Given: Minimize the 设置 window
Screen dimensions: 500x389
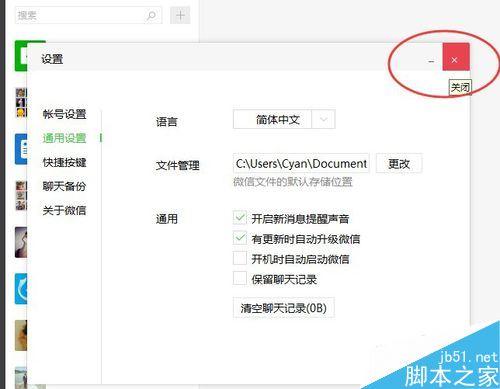Looking at the screenshot, I should [431, 61].
